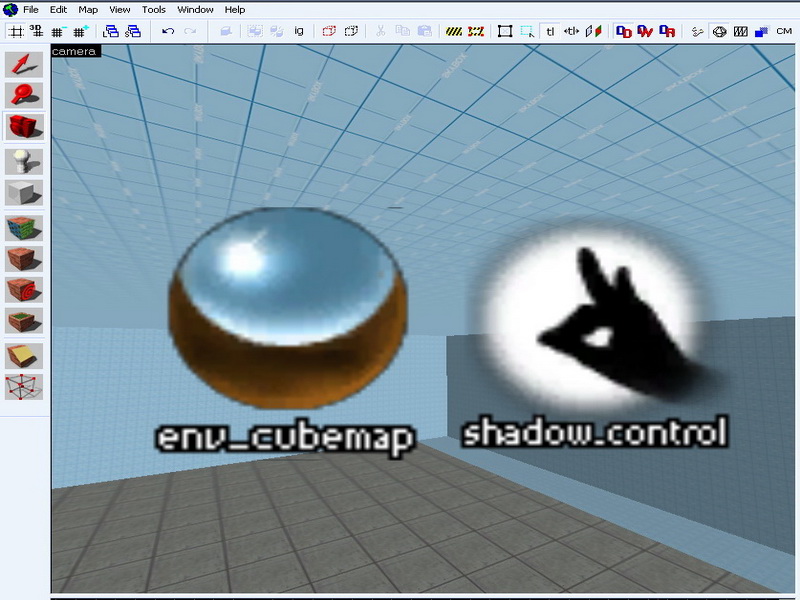
Task: Activate the Magnify tool
Action: (24, 96)
